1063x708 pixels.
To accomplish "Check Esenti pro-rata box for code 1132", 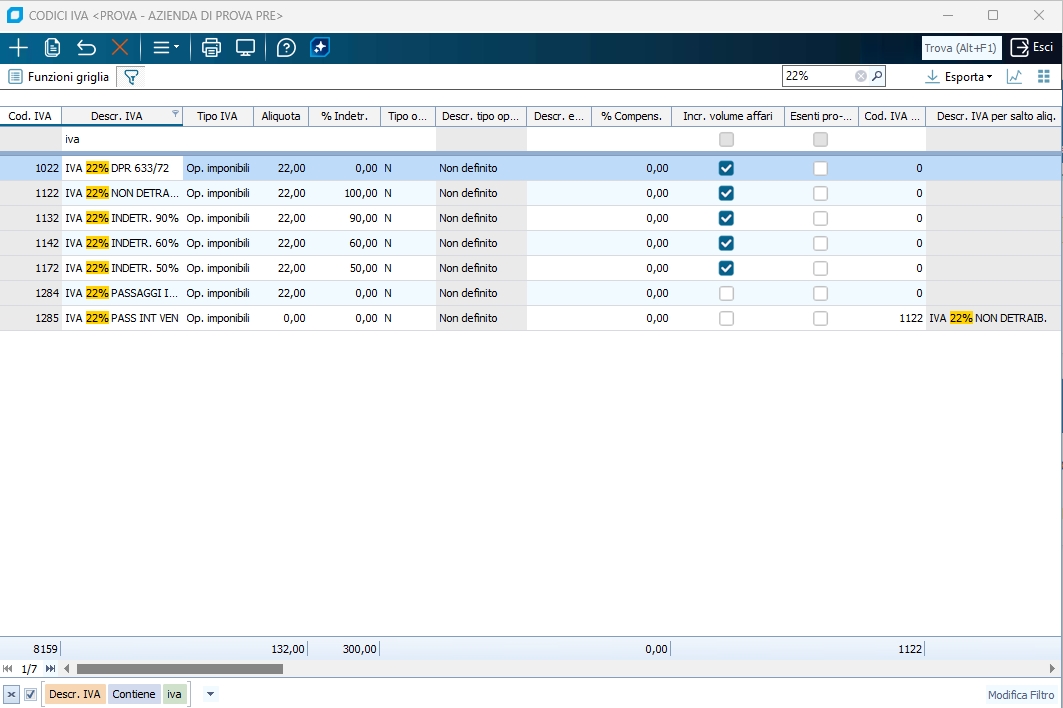I will coord(820,218).
